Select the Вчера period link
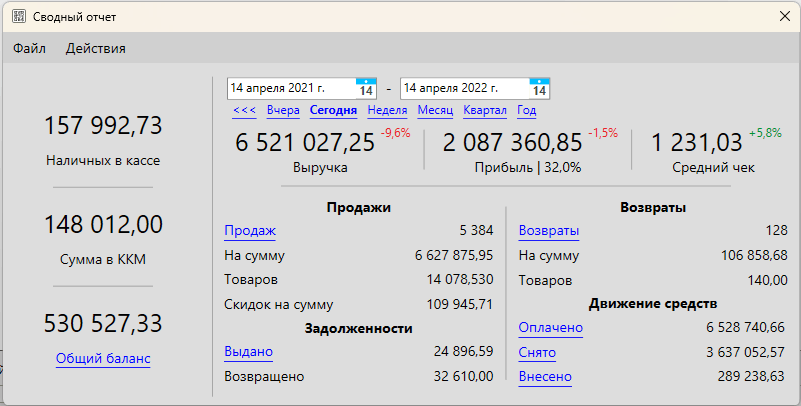801x406 pixels. pos(283,110)
